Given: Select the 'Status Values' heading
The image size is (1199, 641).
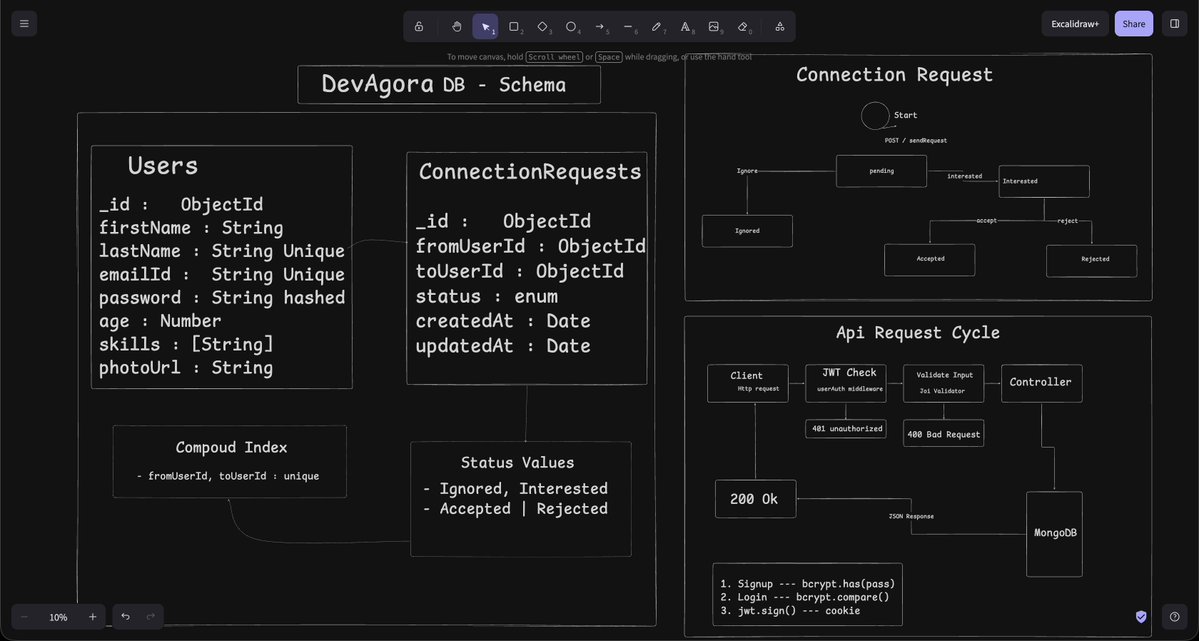Looking at the screenshot, I should [517, 462].
